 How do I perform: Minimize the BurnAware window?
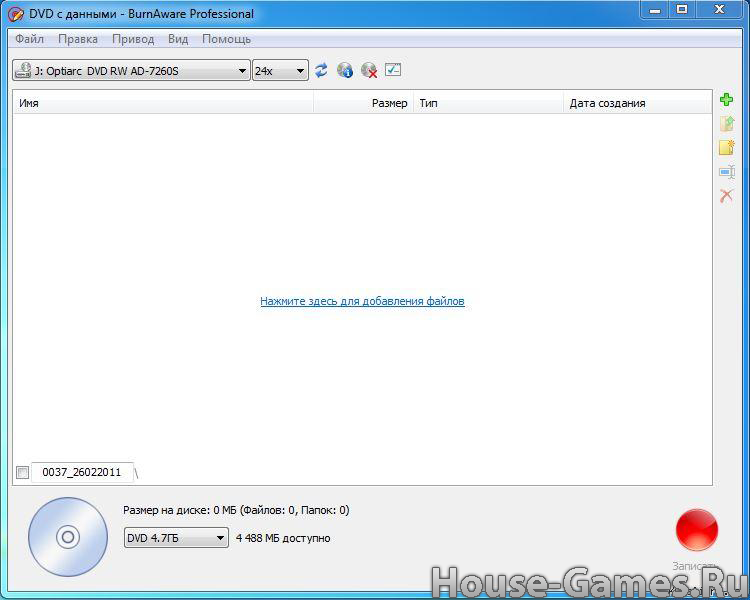(655, 10)
